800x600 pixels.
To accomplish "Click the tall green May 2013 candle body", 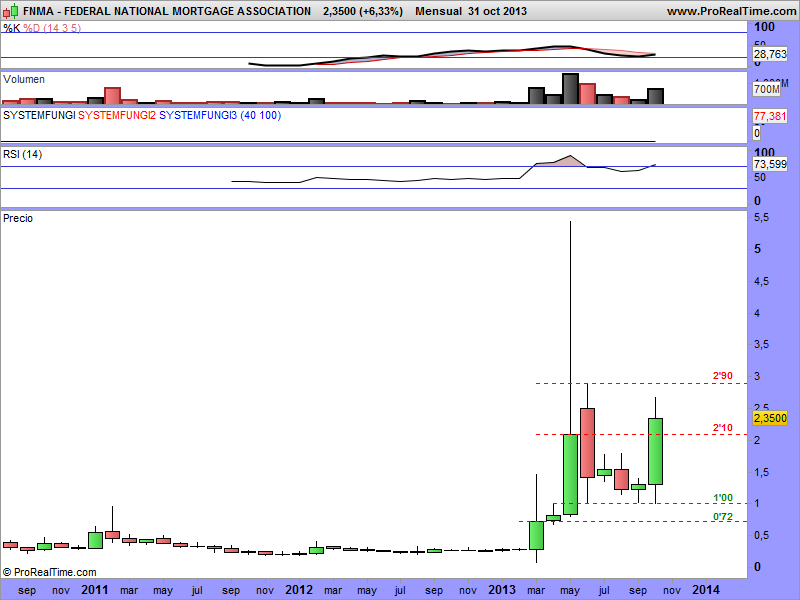I will coord(570,474).
